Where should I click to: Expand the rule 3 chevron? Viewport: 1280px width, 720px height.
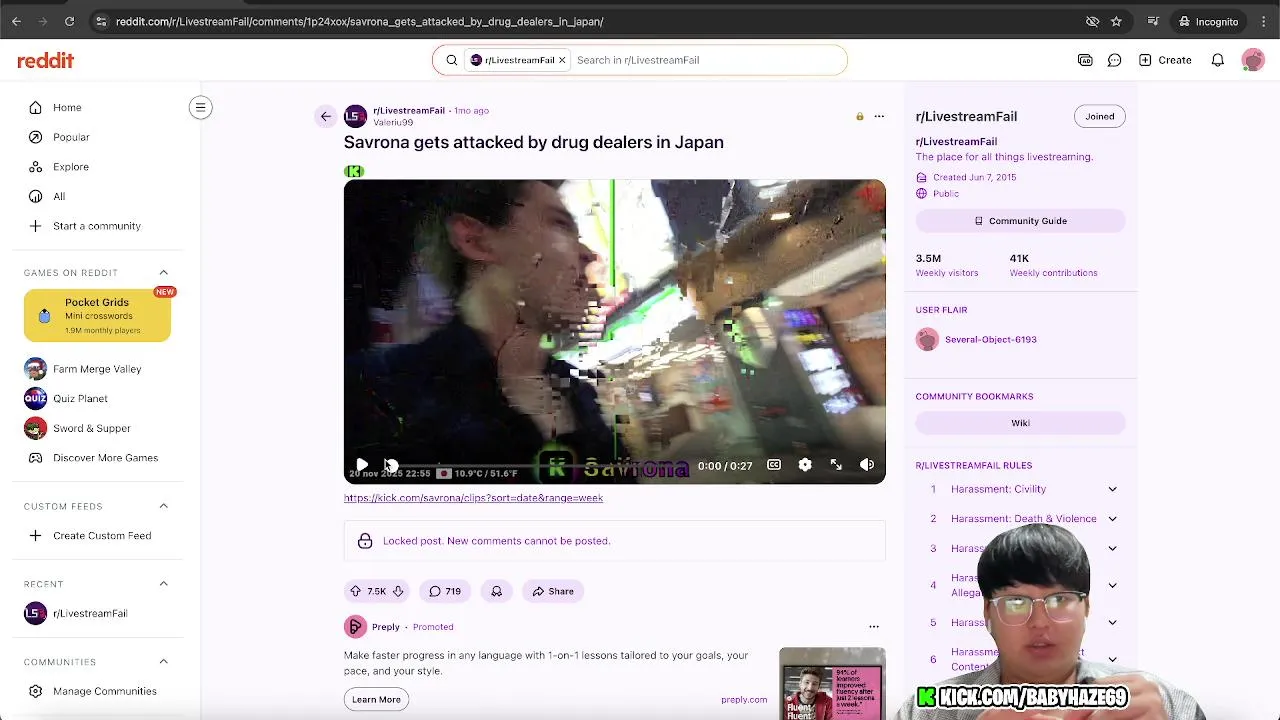[x=1112, y=548]
